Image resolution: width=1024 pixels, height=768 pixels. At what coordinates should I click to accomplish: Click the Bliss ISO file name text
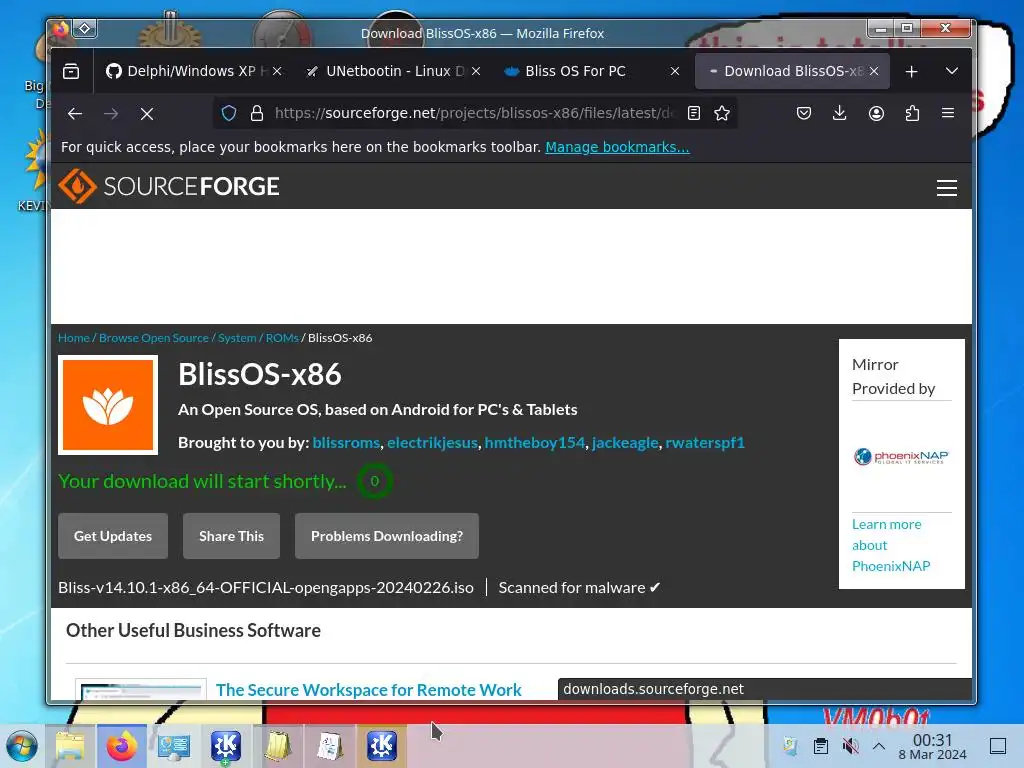266,588
